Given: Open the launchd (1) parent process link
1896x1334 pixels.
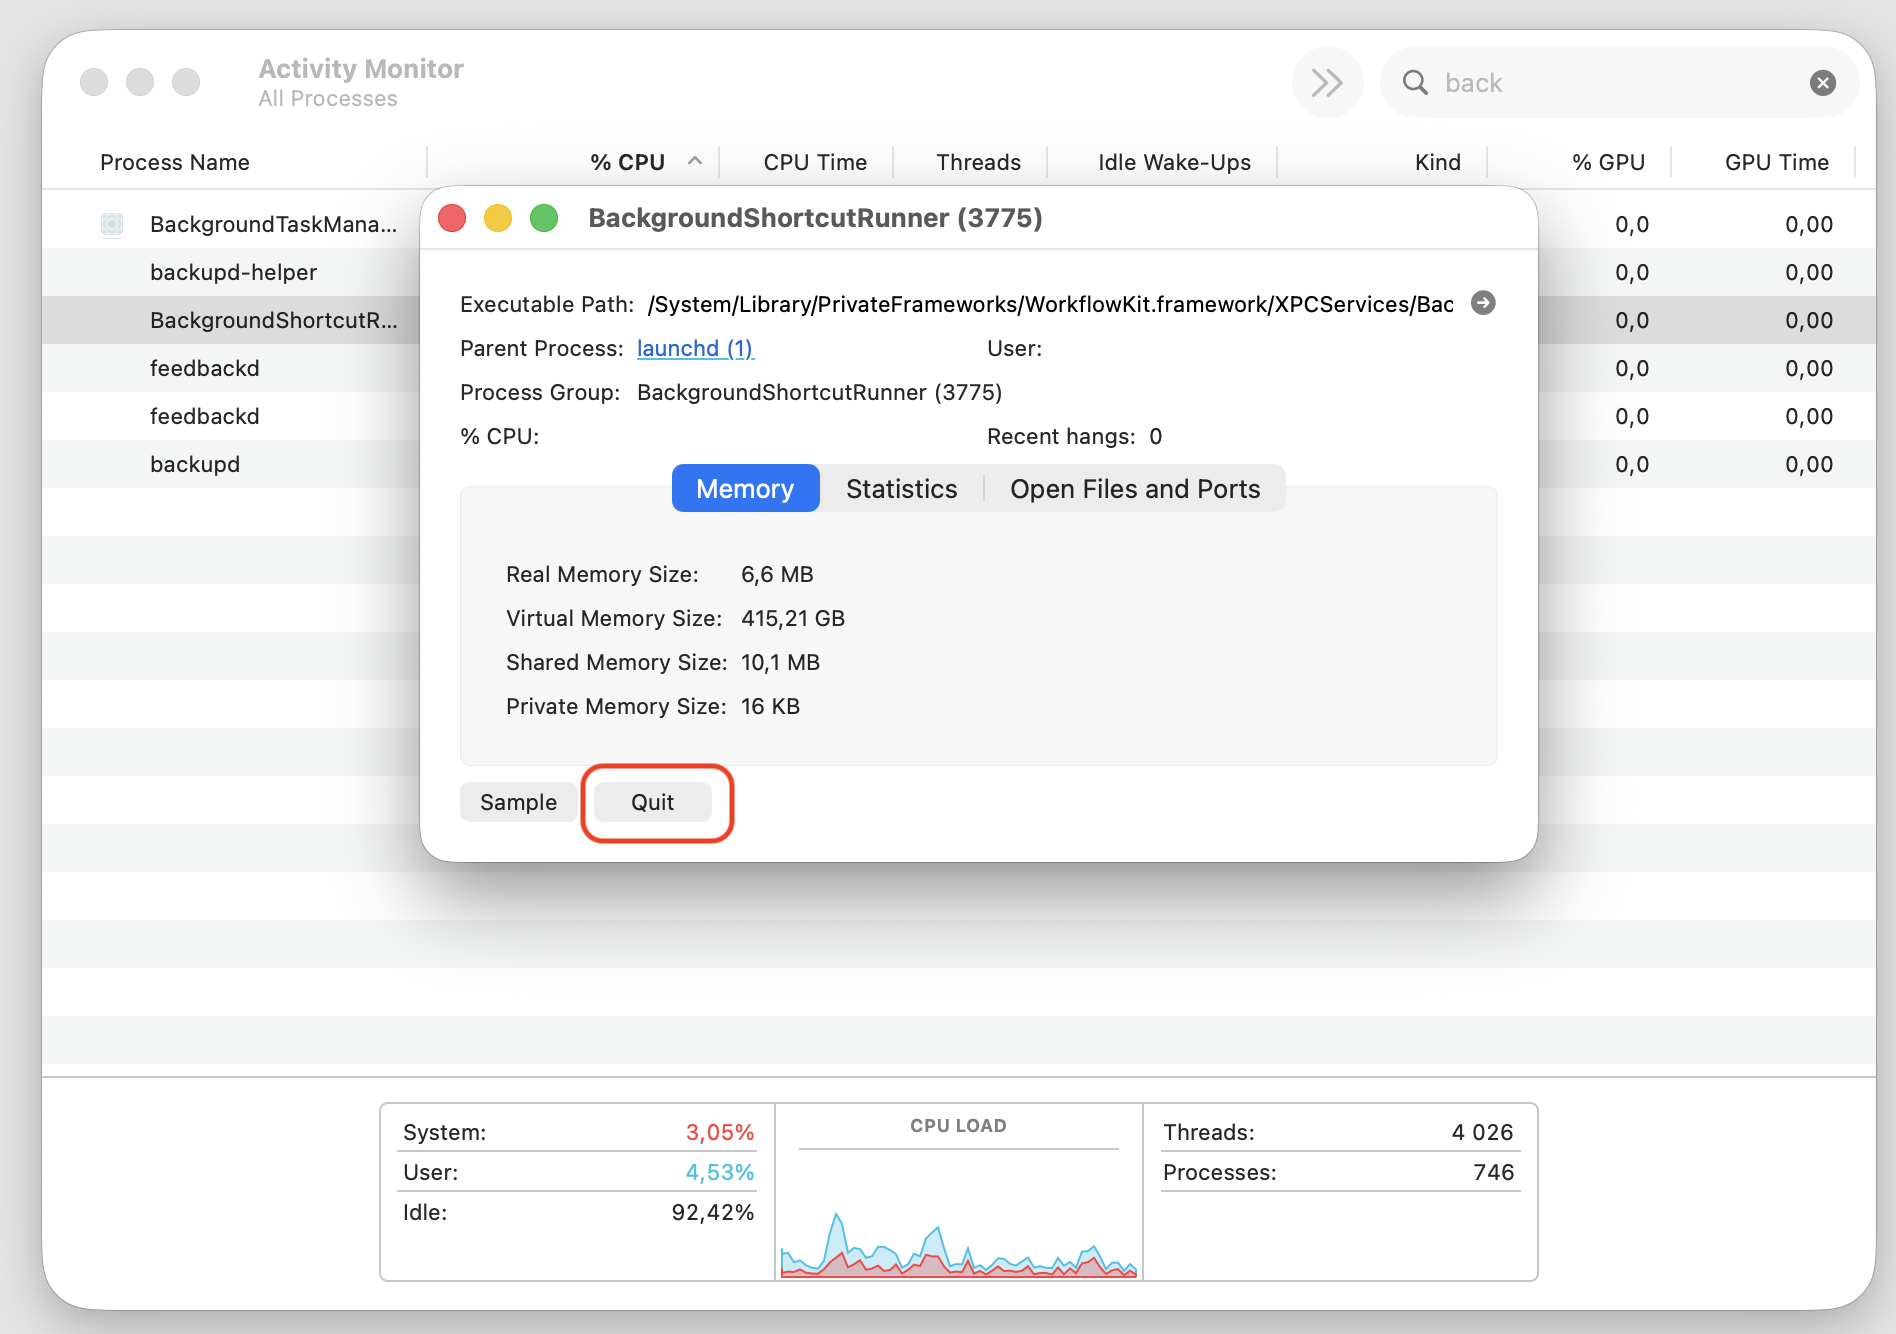Looking at the screenshot, I should (x=695, y=348).
